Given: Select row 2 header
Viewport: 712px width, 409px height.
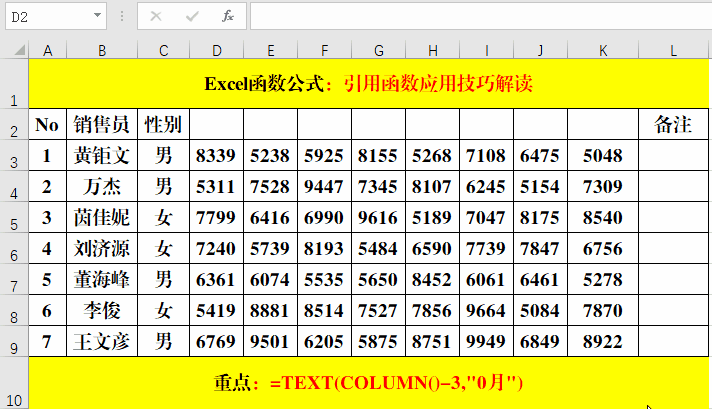Looking at the screenshot, I should pos(15,127).
